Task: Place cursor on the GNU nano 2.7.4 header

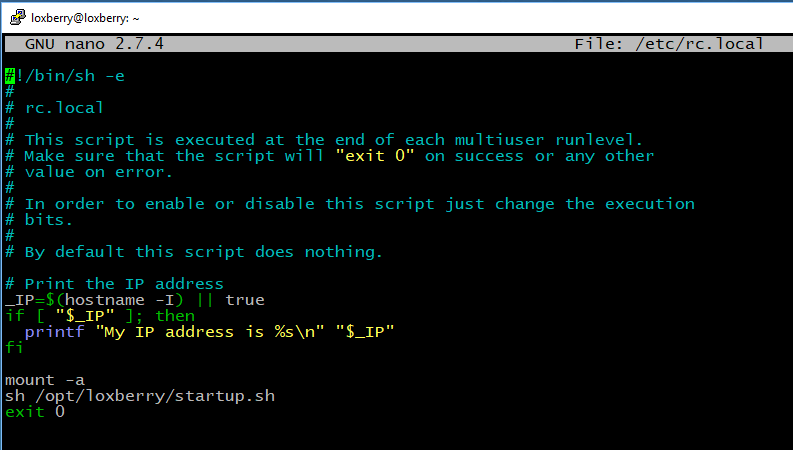Action: 95,44
